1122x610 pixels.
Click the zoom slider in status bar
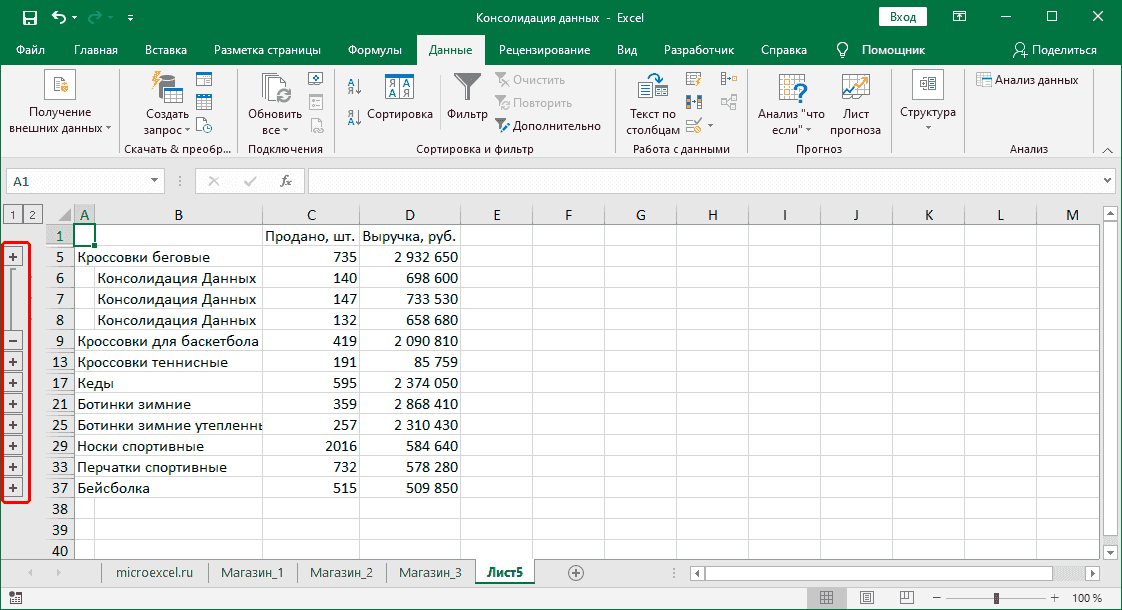pos(996,598)
